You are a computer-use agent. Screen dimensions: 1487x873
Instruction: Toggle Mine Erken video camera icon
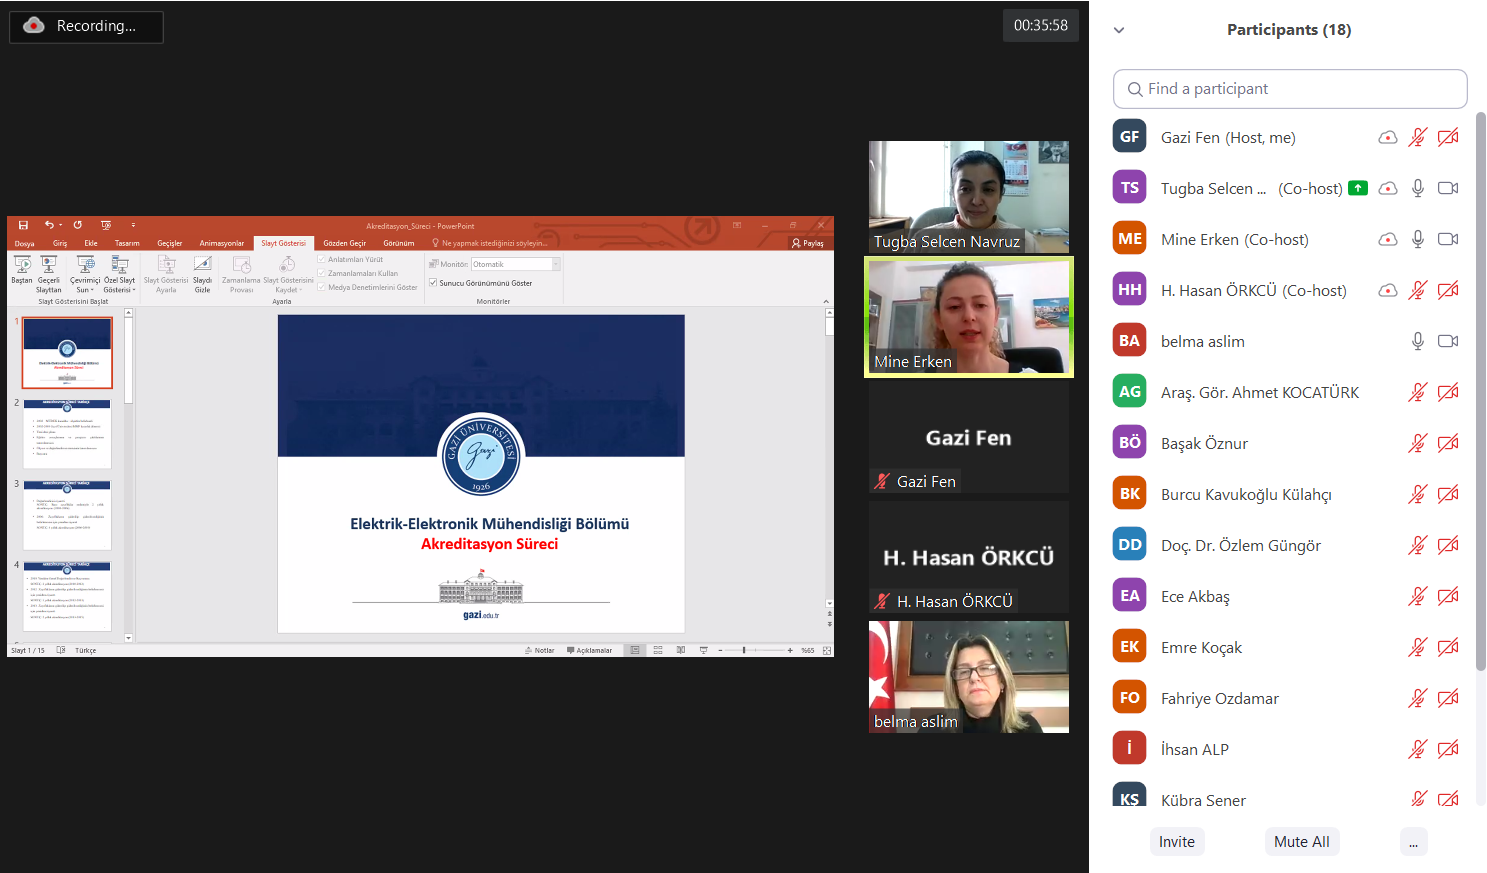tap(1448, 239)
